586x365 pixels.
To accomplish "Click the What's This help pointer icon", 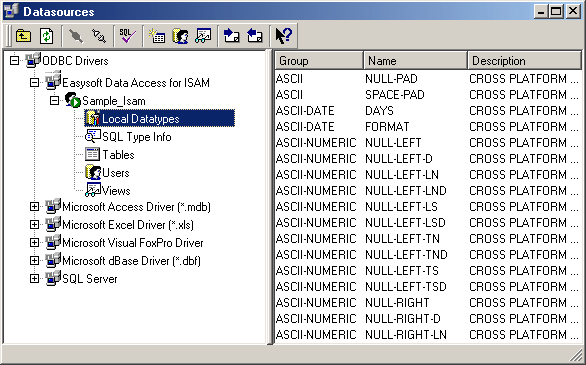I will 284,36.
